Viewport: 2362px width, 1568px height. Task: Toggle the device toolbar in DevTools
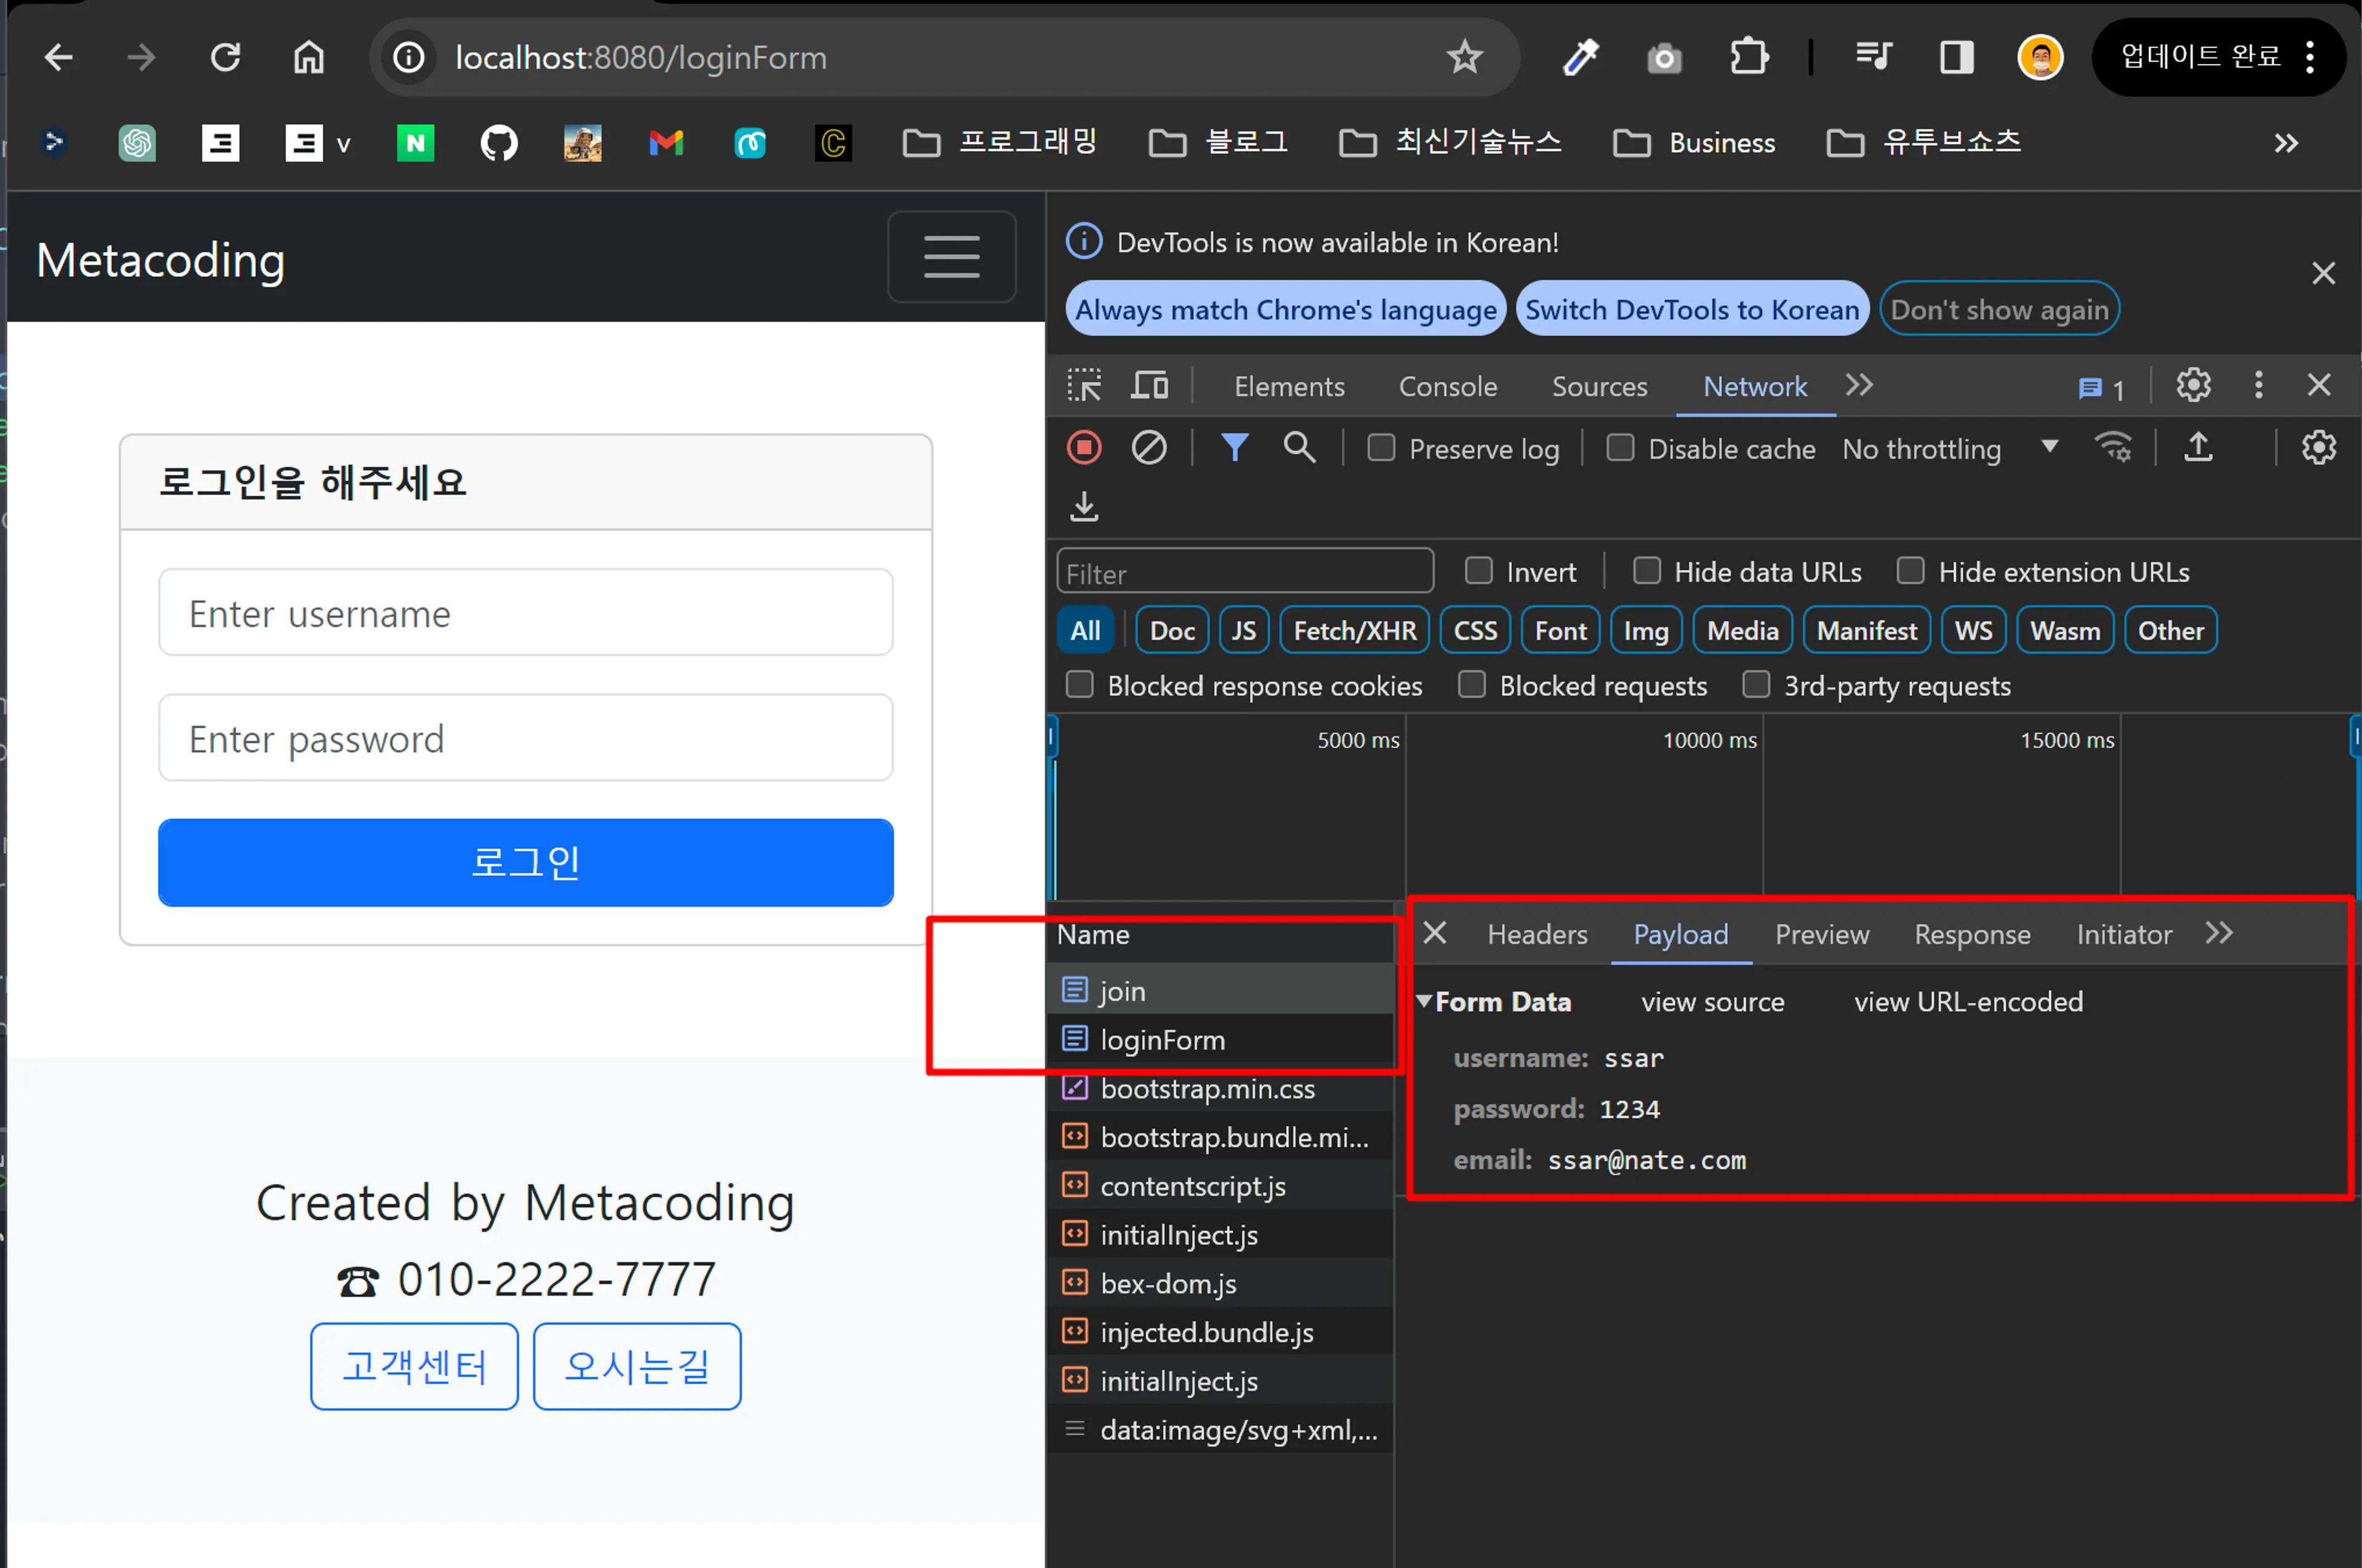point(1149,386)
